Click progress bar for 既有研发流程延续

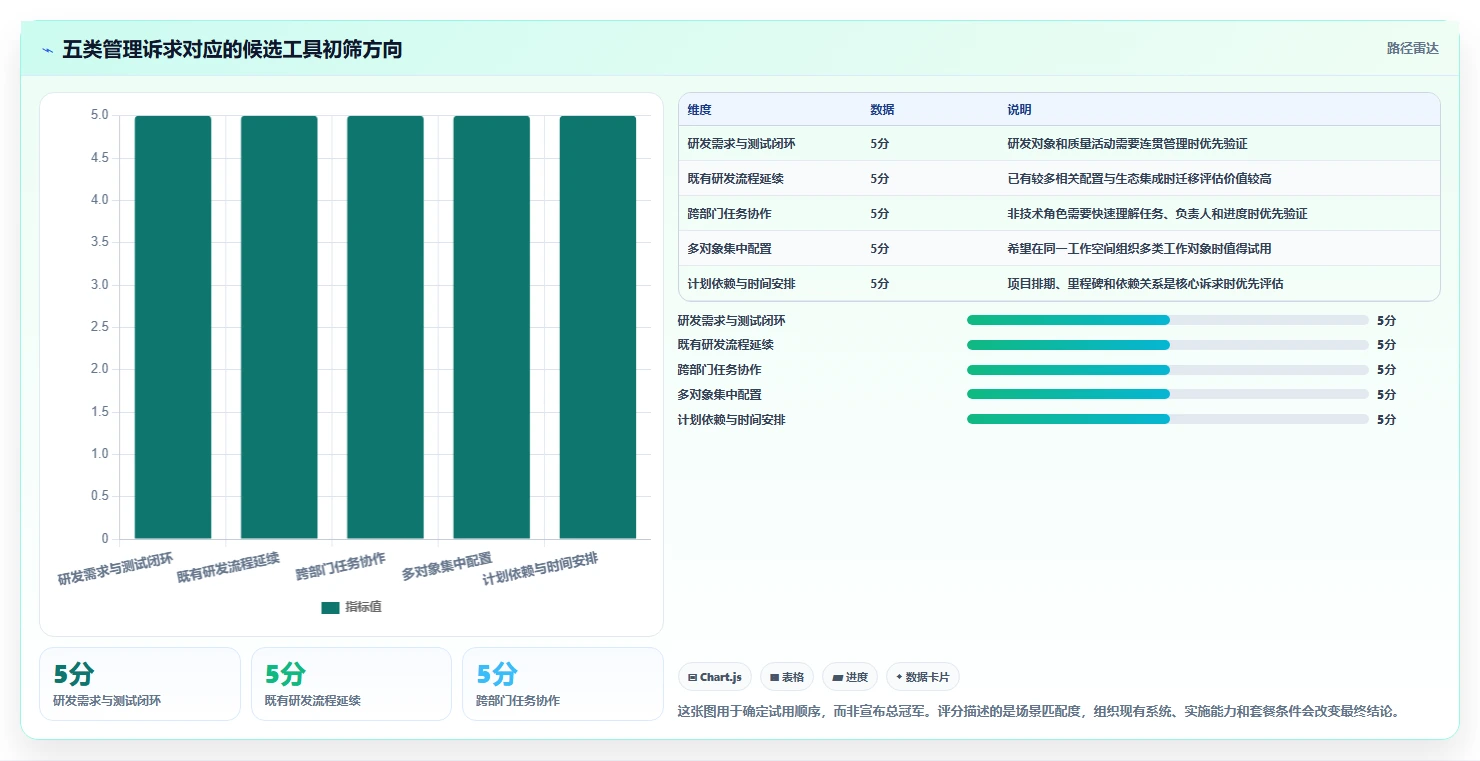(x=1167, y=345)
